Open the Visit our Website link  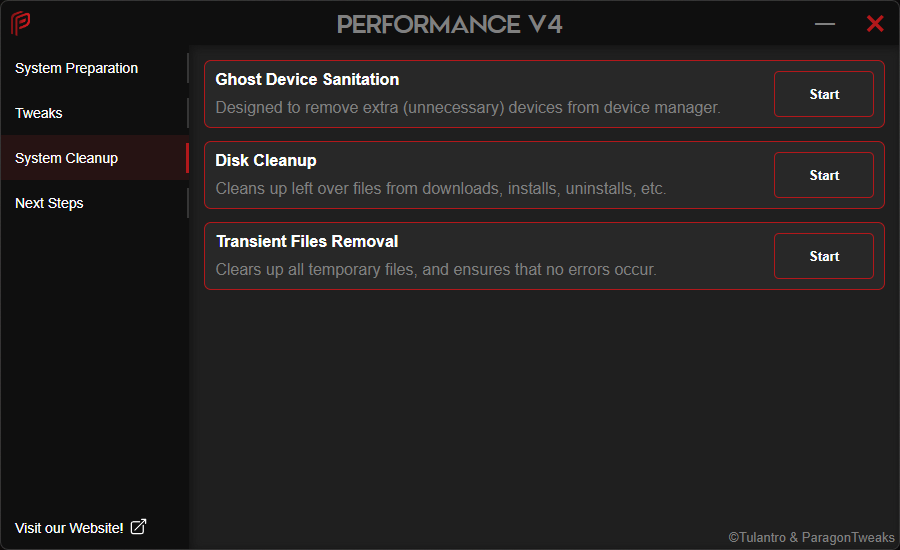[x=69, y=527]
